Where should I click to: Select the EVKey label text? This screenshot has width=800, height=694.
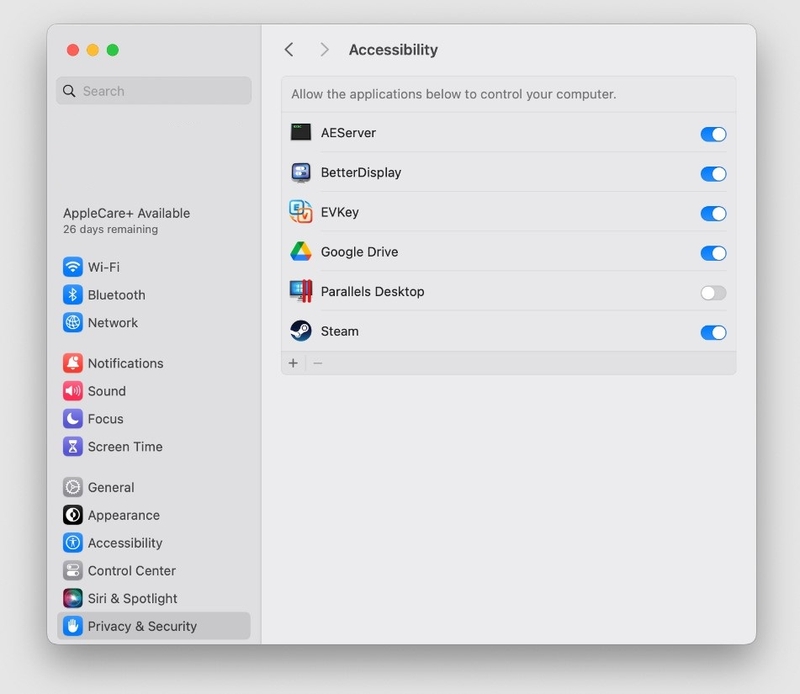tap(340, 212)
